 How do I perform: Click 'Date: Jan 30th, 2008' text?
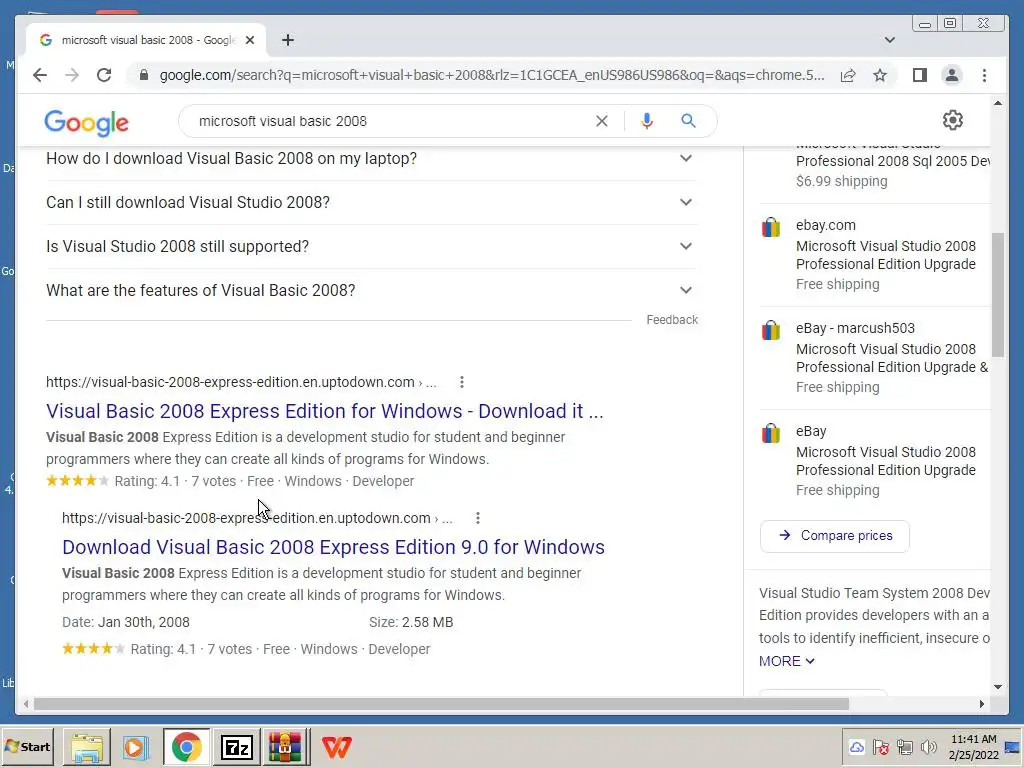pos(126,622)
